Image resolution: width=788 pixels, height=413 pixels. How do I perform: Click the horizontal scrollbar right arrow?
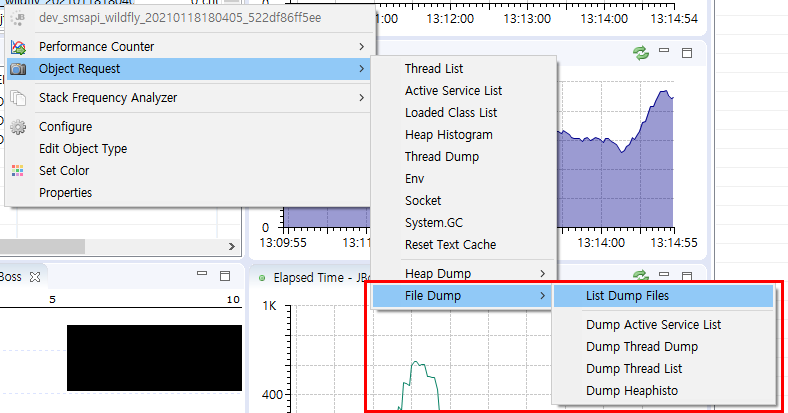pos(231,247)
